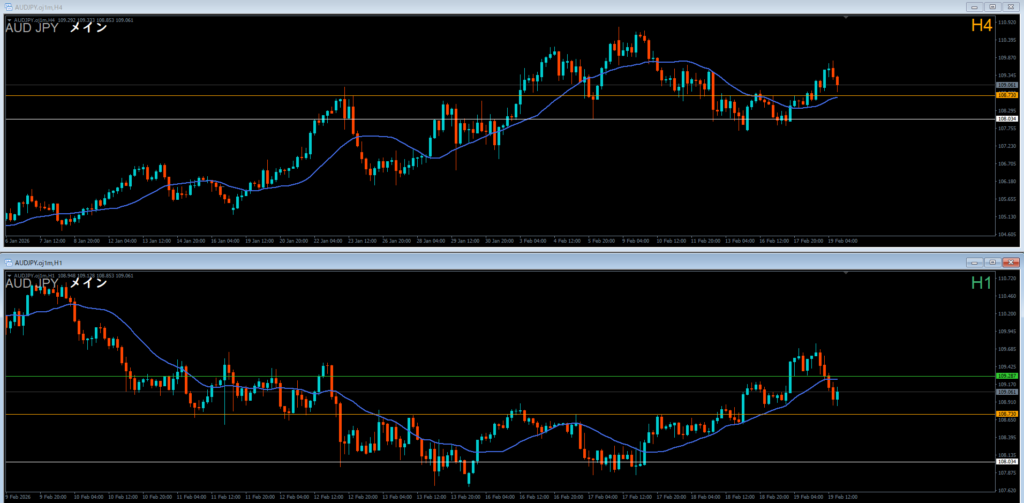Click the white 108.034 price tag on H4 chart
Screen dimensions: 1024x503
click(1005, 119)
